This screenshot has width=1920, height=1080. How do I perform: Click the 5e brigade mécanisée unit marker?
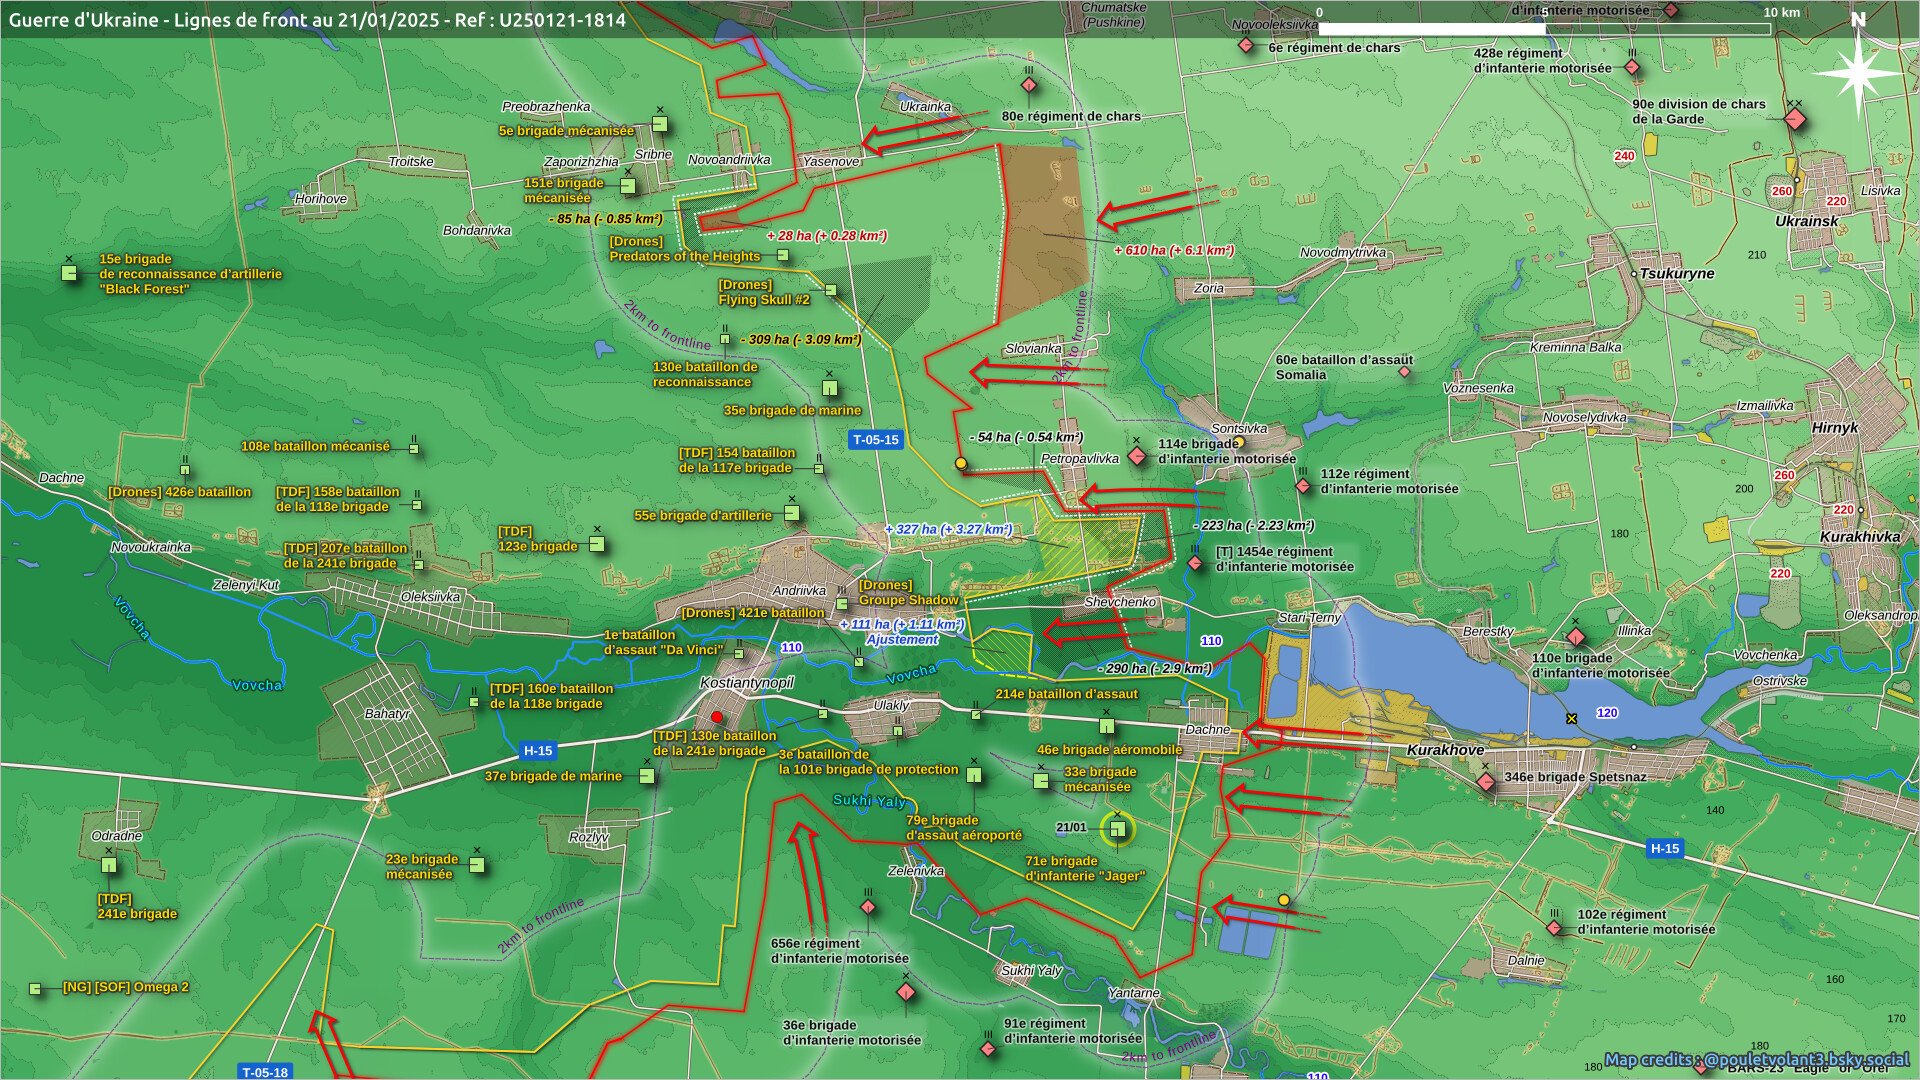tap(659, 124)
